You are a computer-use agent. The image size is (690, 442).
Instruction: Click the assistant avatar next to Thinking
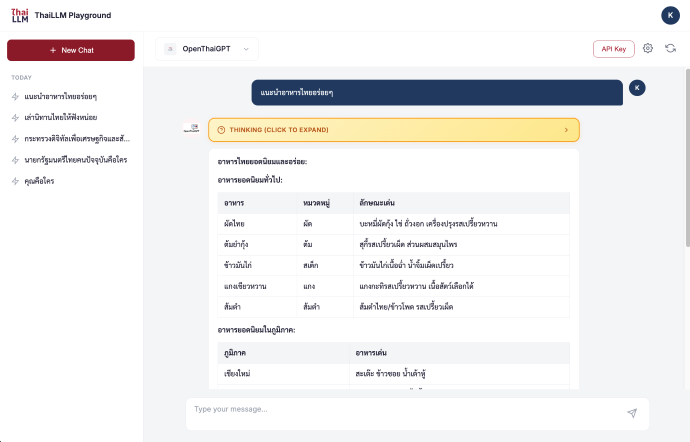[191, 128]
